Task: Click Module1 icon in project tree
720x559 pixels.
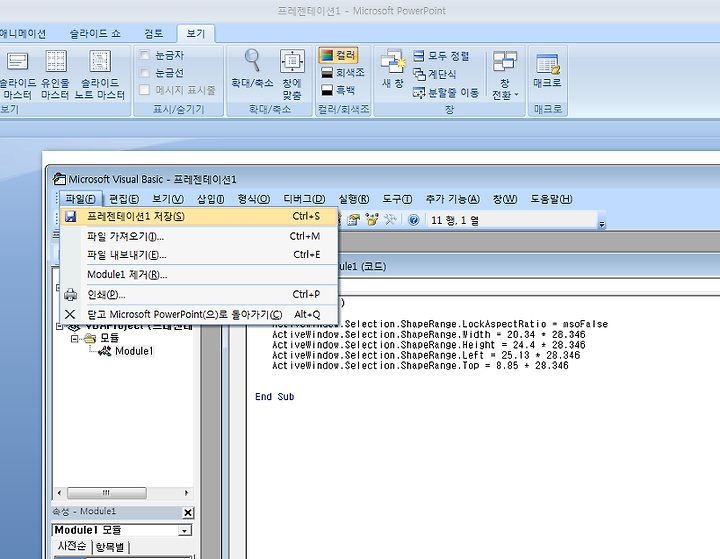Action: (x=105, y=351)
